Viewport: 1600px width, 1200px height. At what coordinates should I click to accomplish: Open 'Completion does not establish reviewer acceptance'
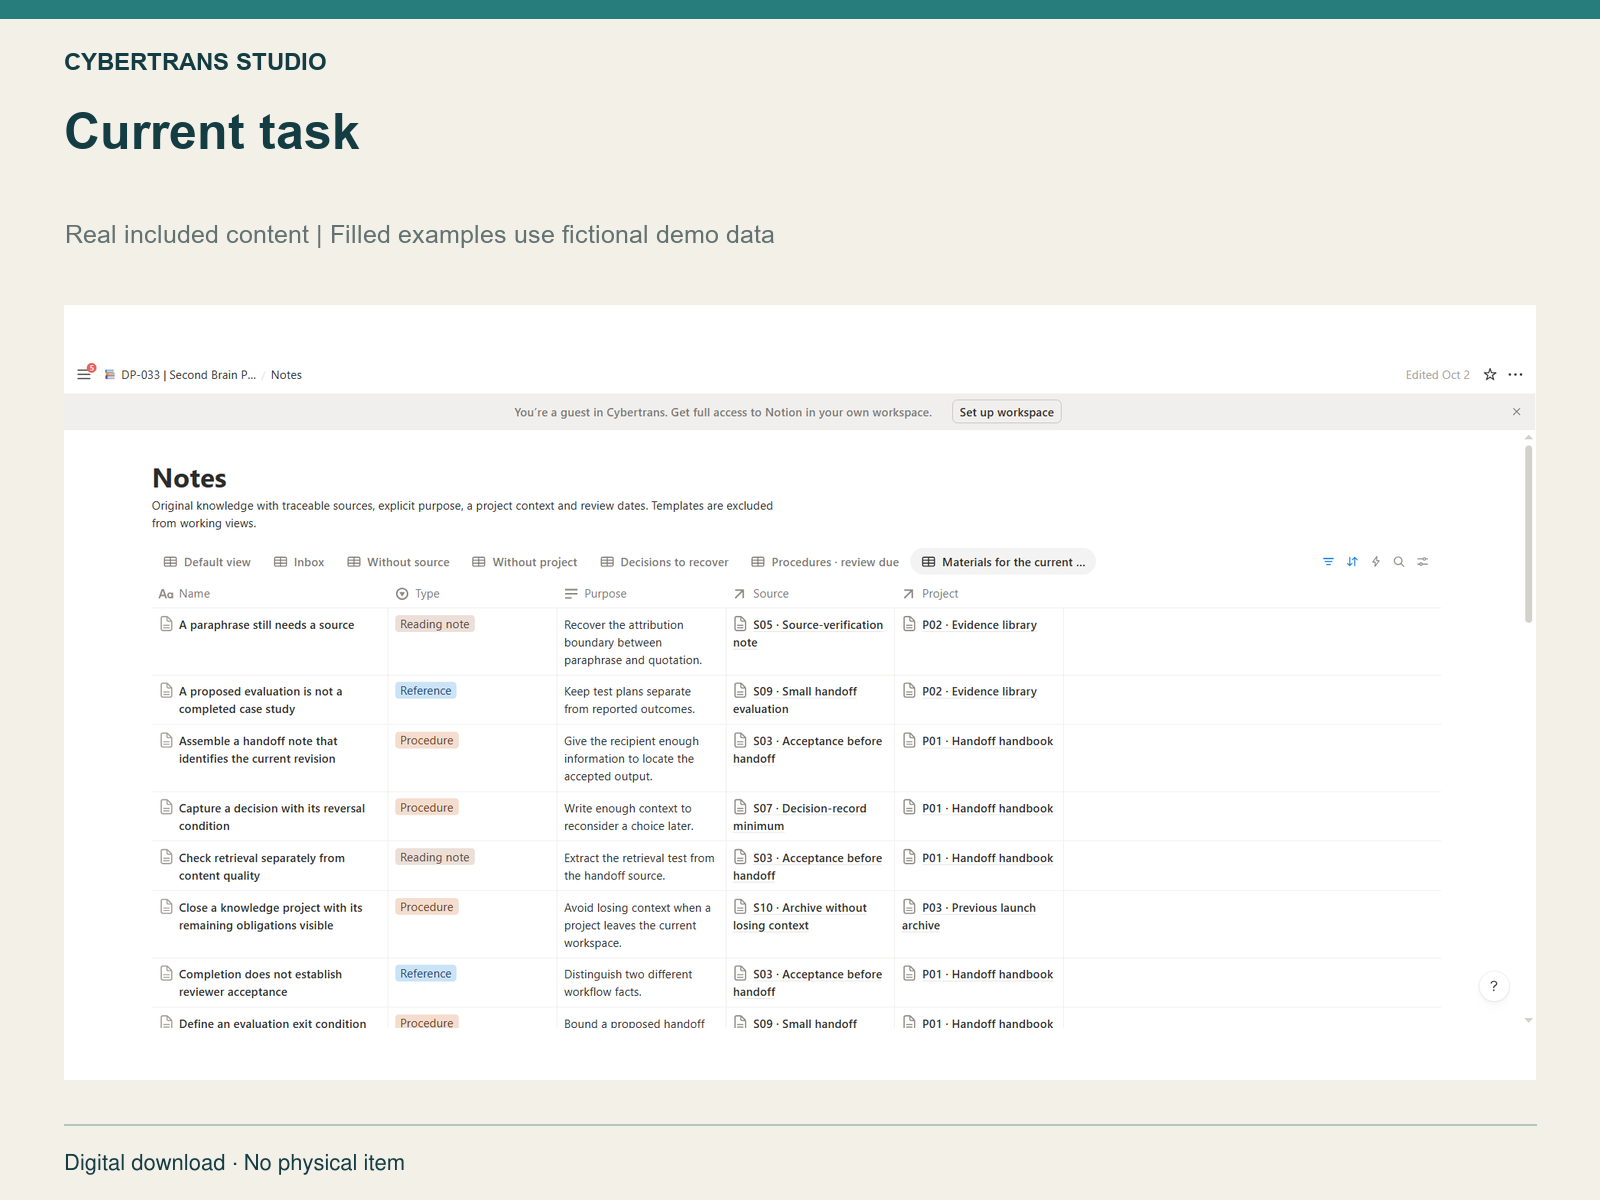point(260,983)
